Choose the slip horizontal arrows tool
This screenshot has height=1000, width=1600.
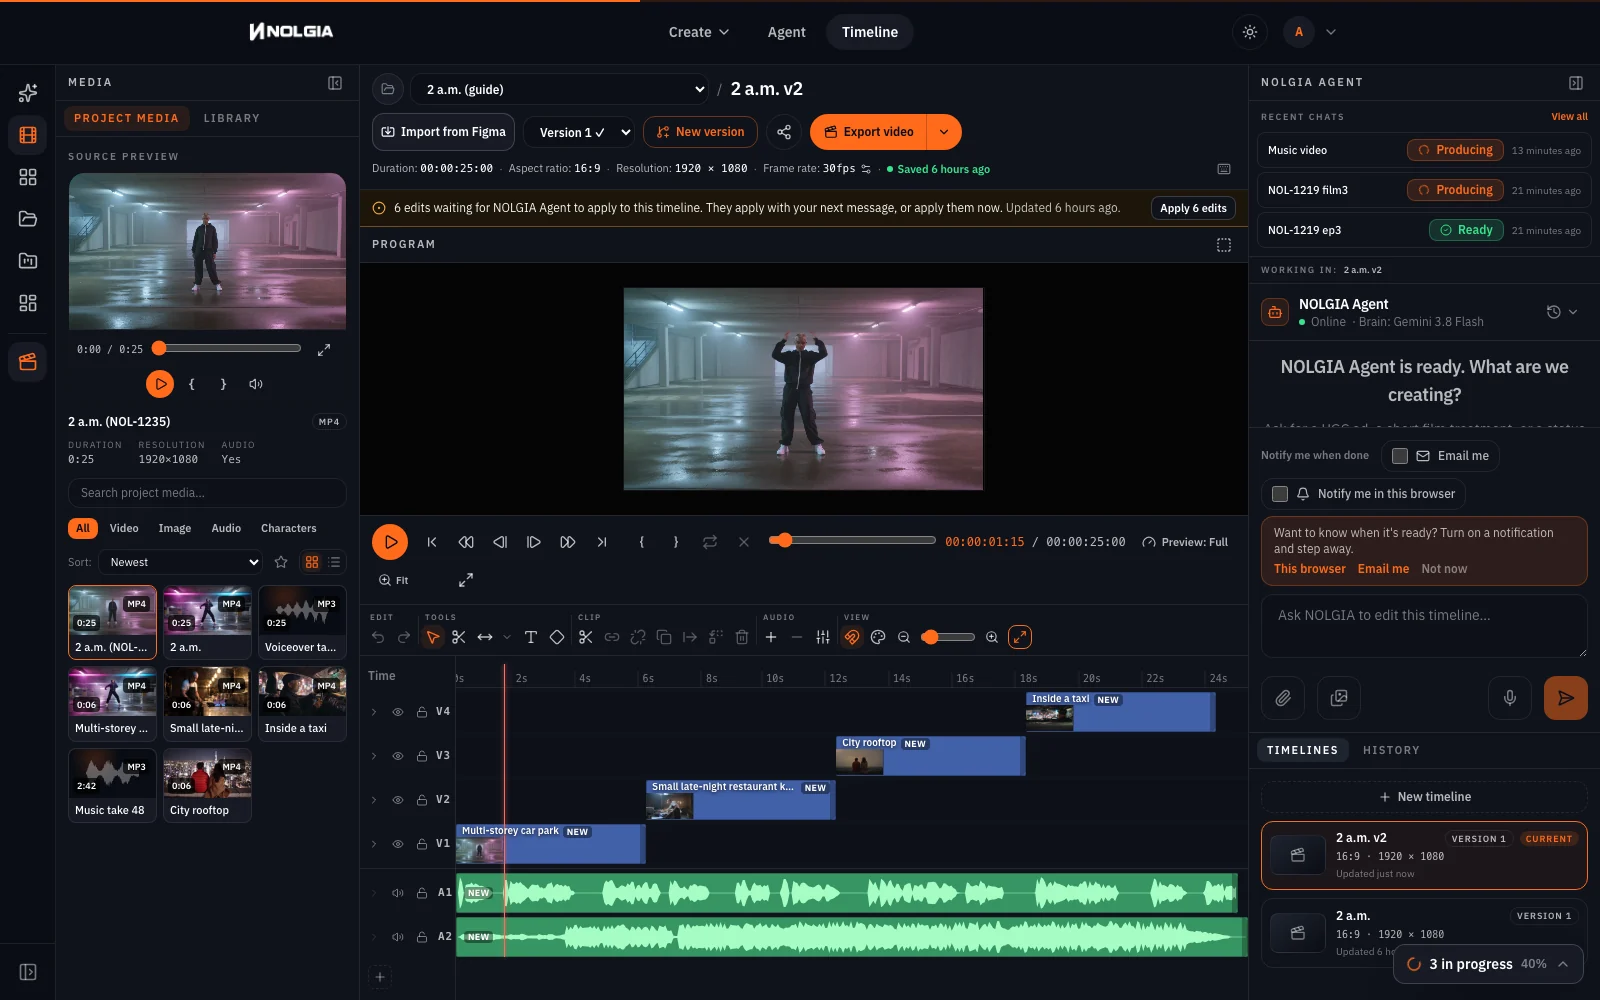pyautogui.click(x=485, y=637)
